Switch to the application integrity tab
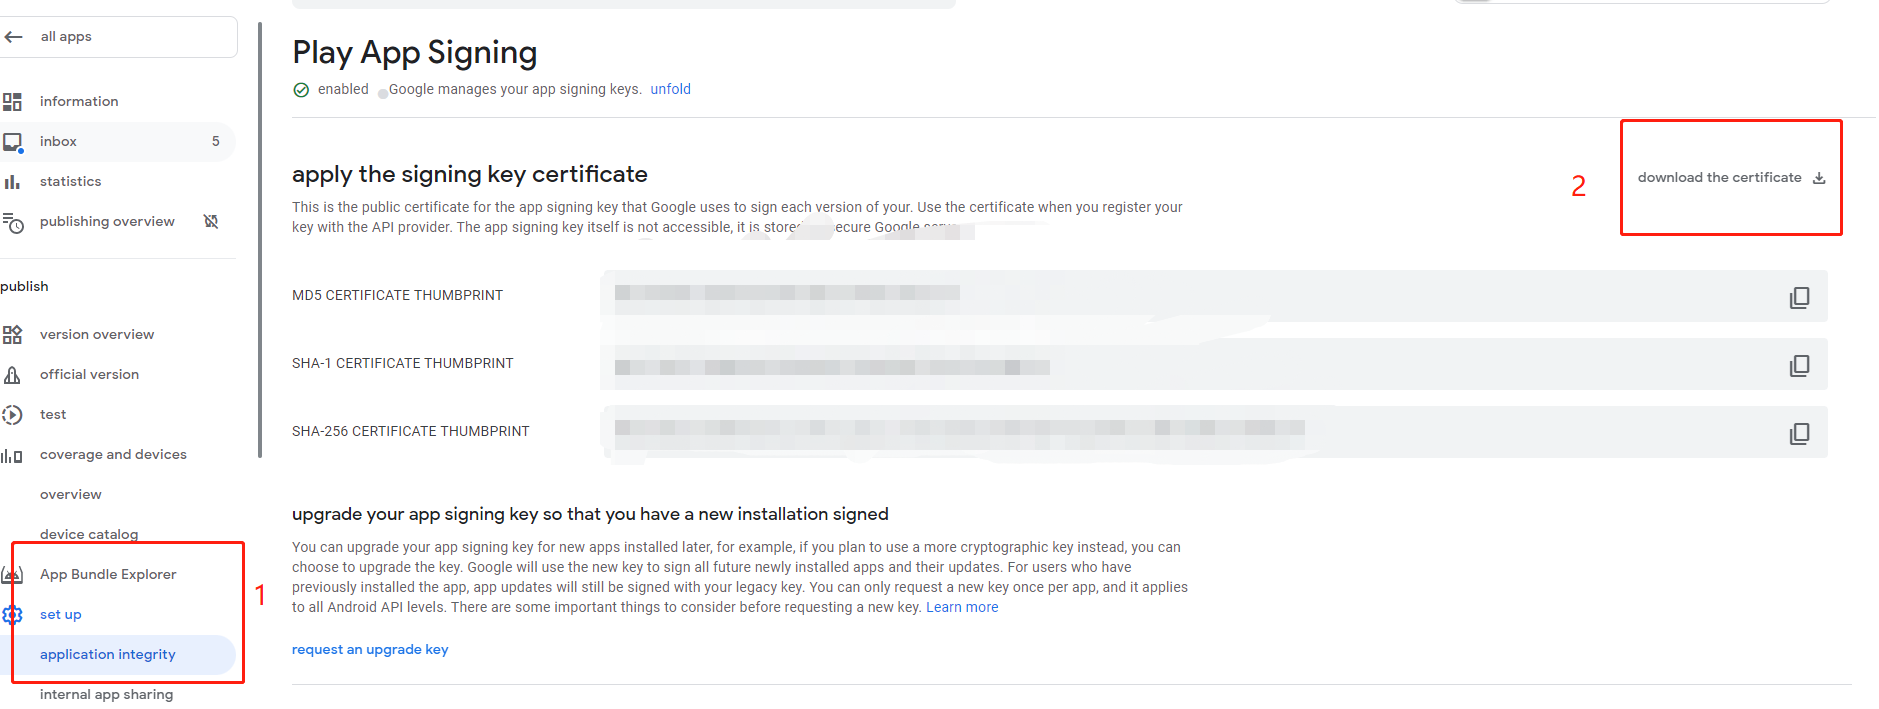 [107, 654]
